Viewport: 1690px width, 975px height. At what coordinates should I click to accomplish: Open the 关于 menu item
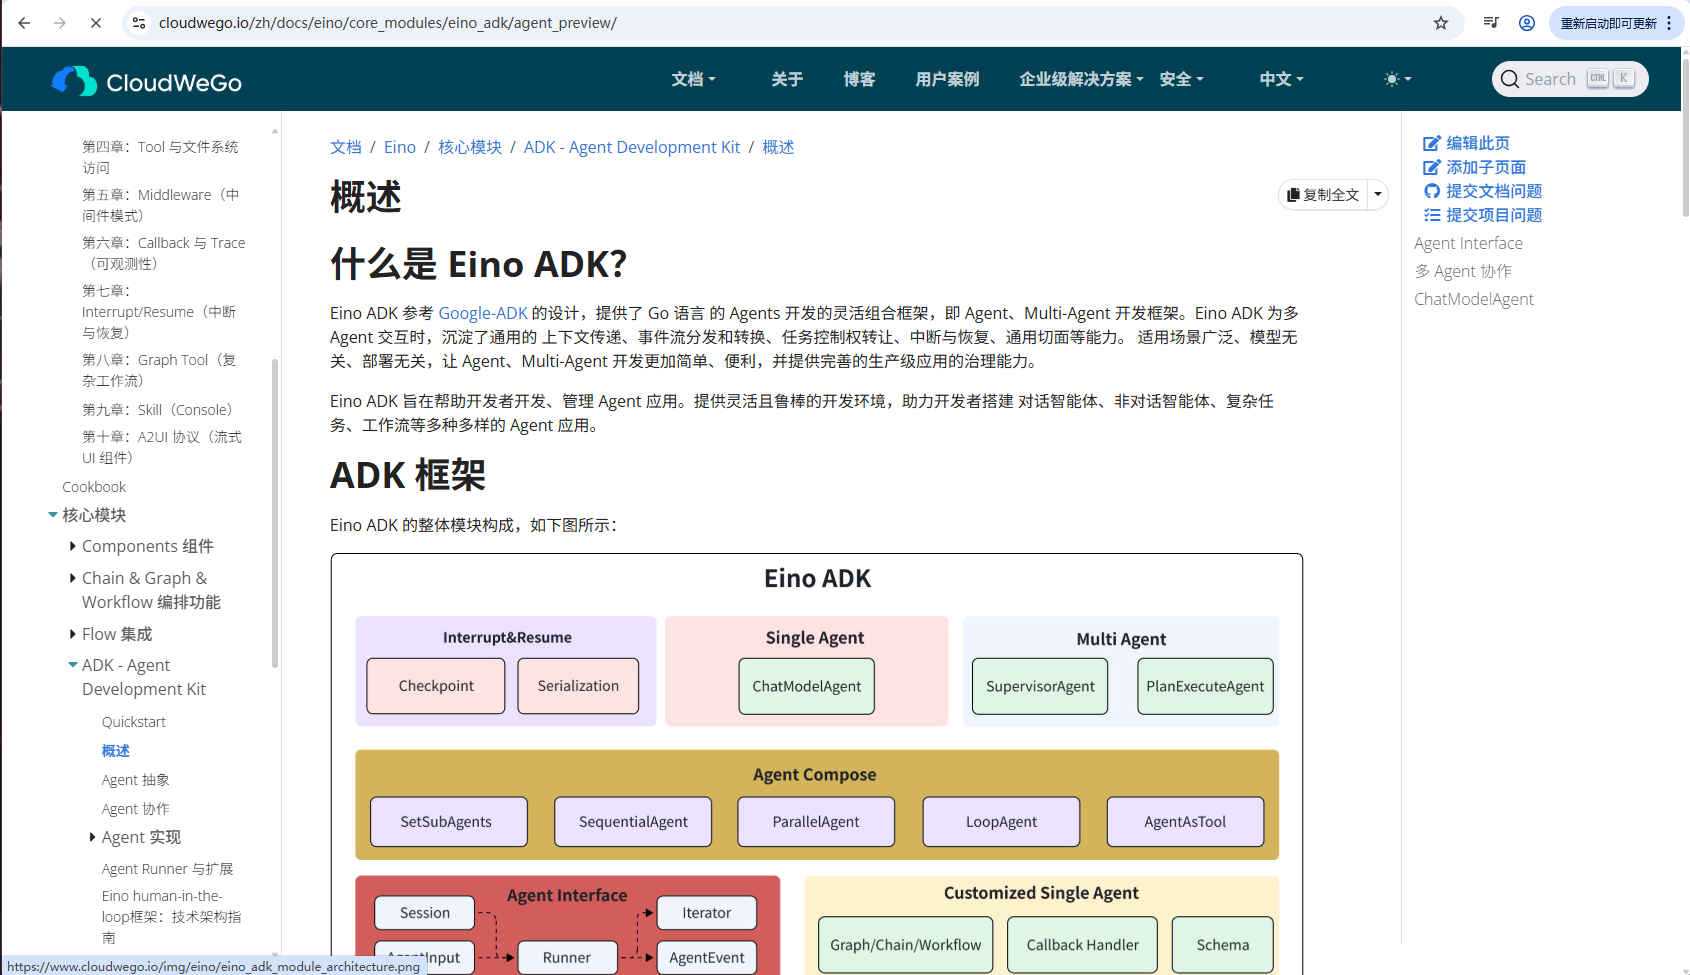(x=787, y=79)
